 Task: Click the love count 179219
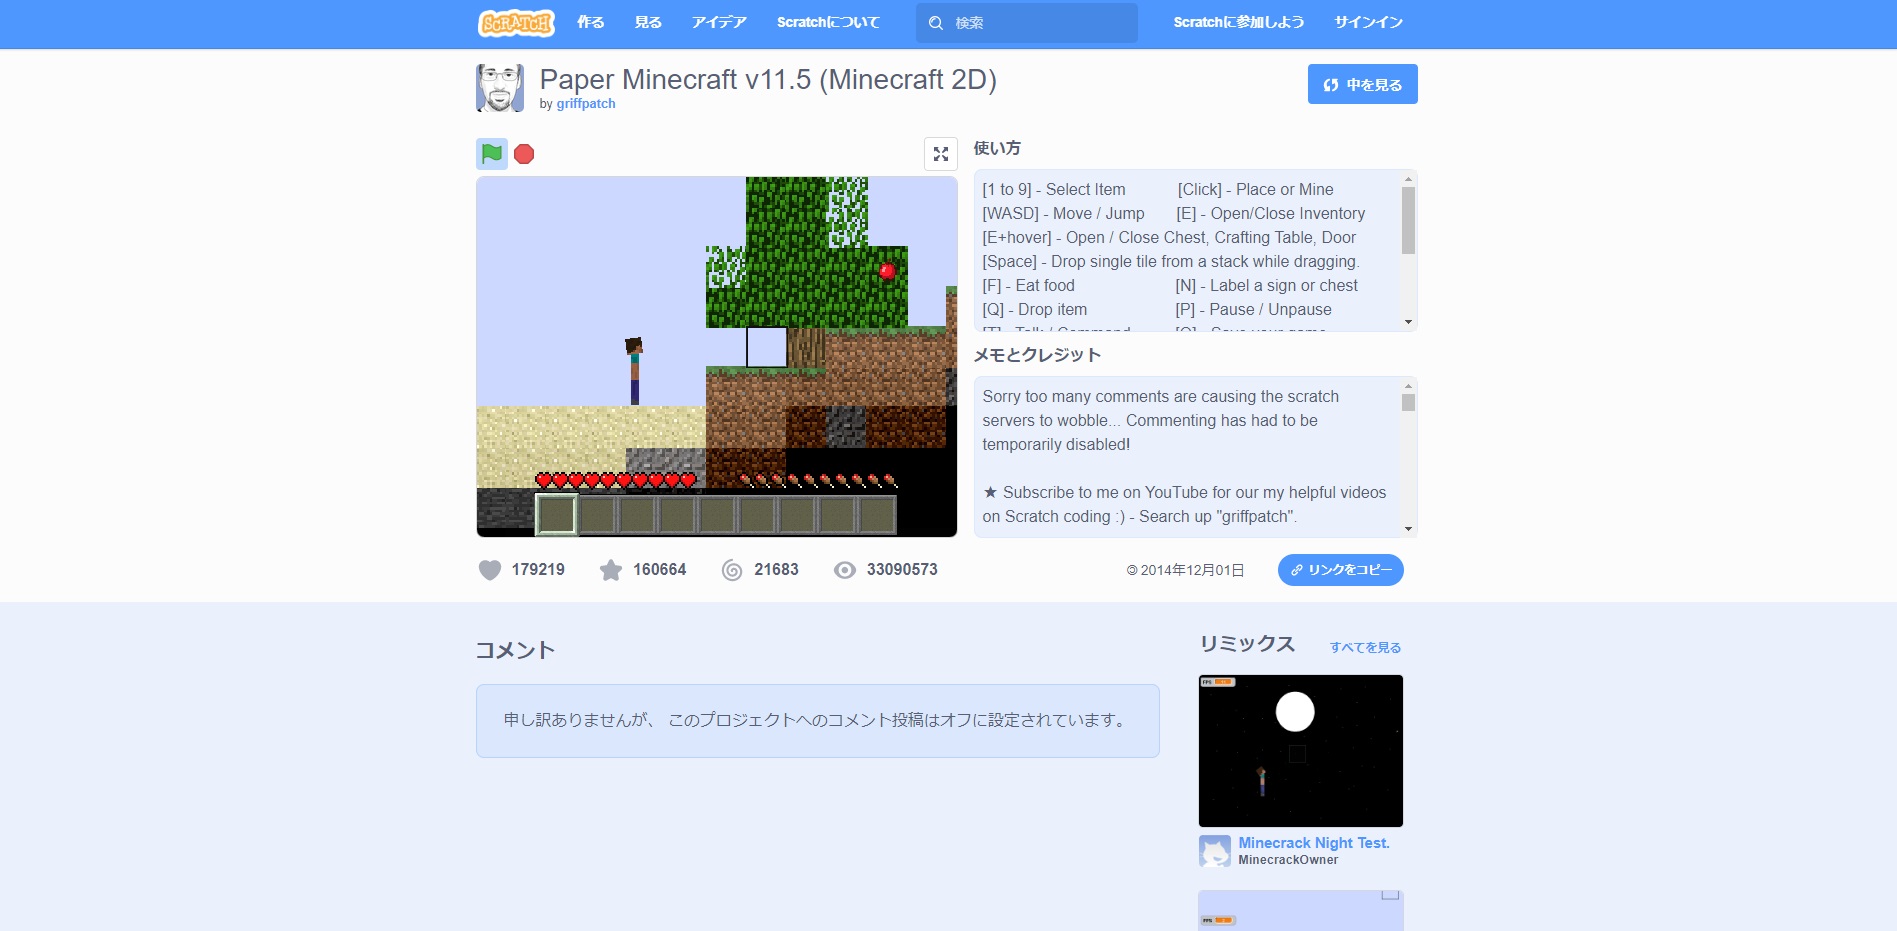pos(538,570)
